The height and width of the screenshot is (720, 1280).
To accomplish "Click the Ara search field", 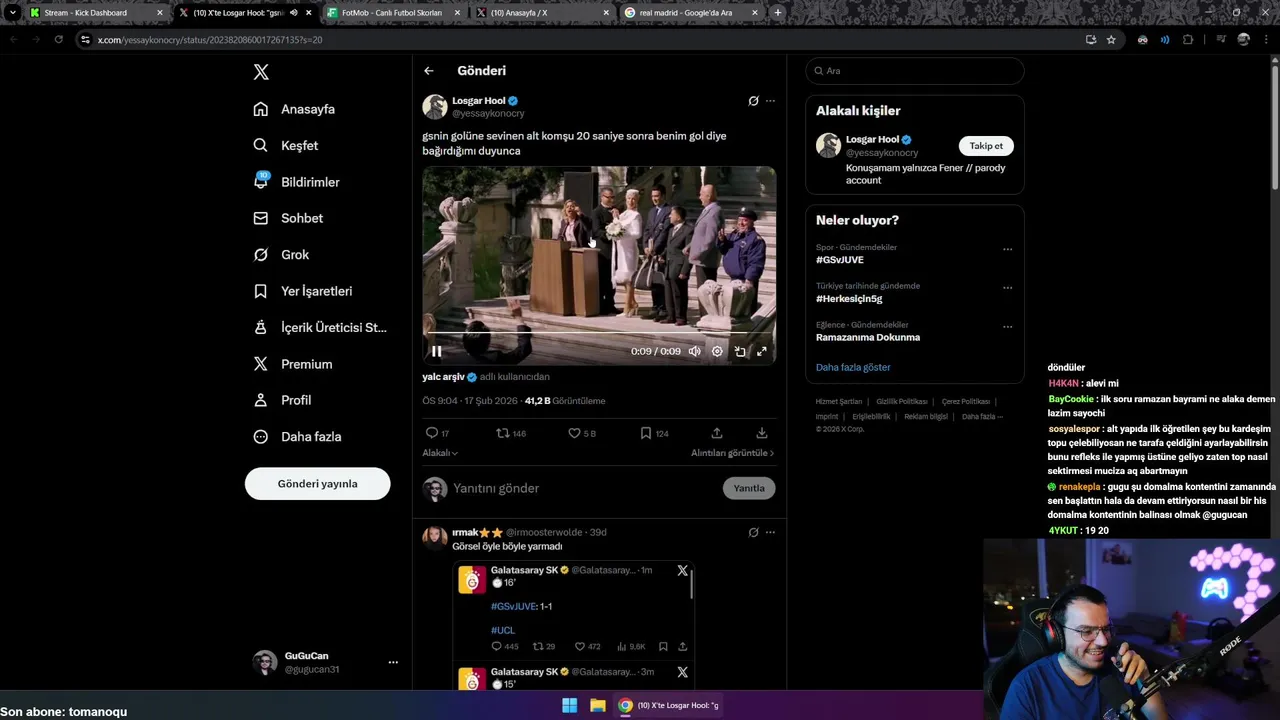I will pos(915,71).
